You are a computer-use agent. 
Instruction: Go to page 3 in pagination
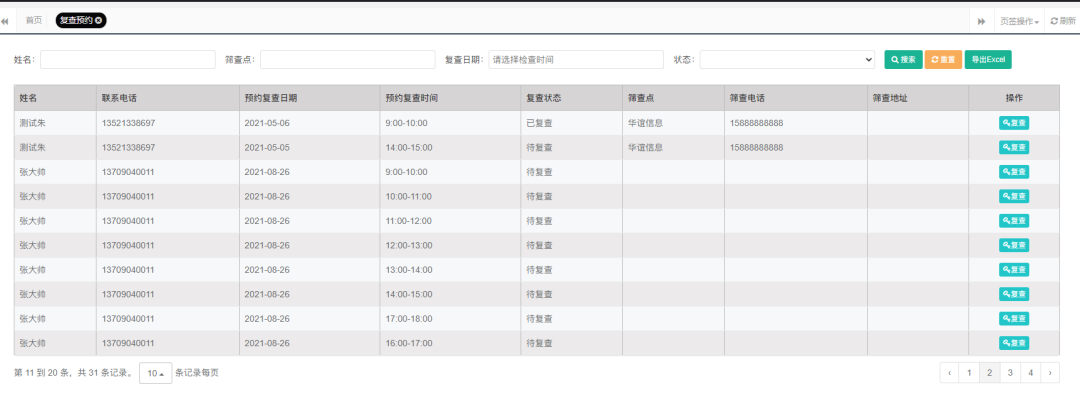click(x=1010, y=373)
